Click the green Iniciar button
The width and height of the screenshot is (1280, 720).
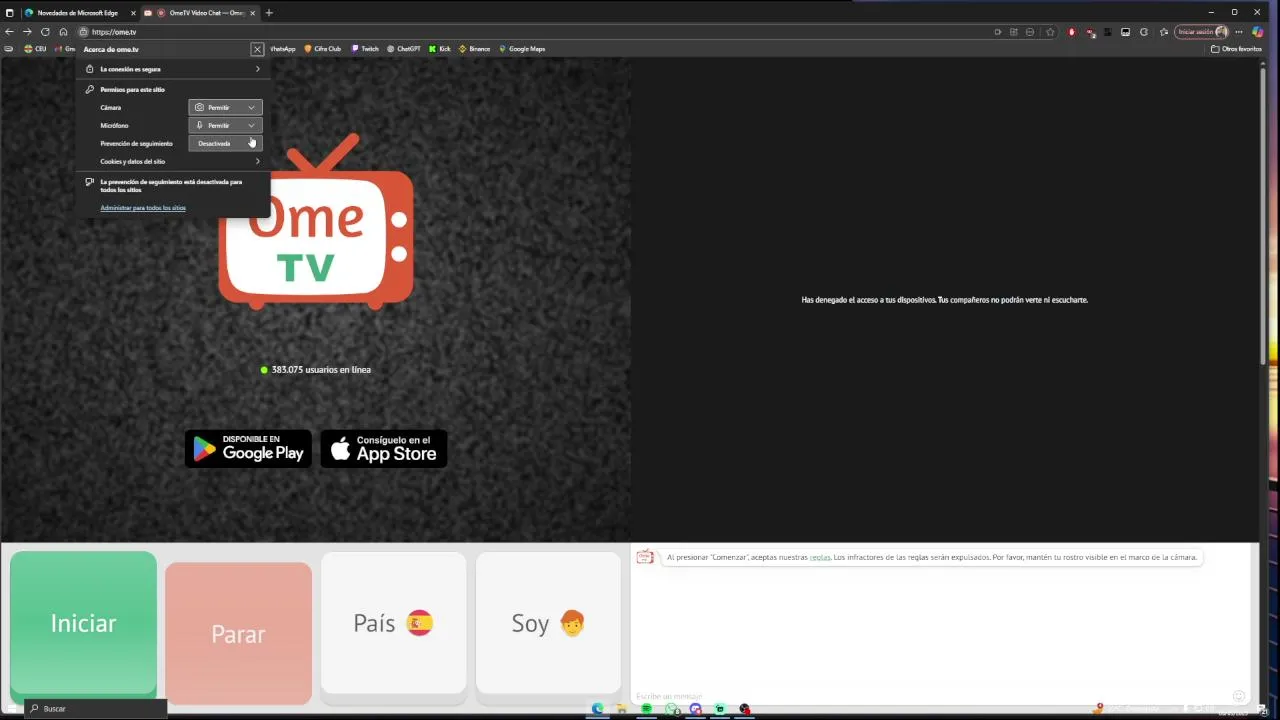pyautogui.click(x=83, y=623)
